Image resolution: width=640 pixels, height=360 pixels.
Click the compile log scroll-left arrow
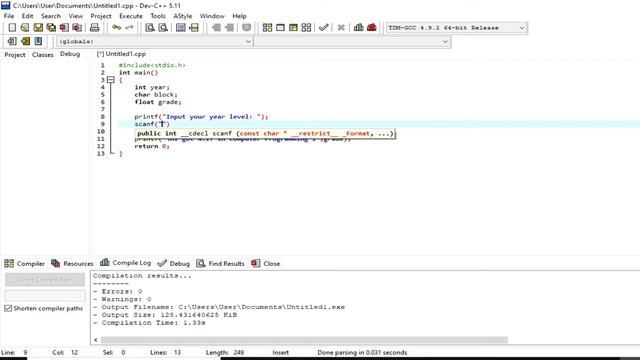(96, 340)
